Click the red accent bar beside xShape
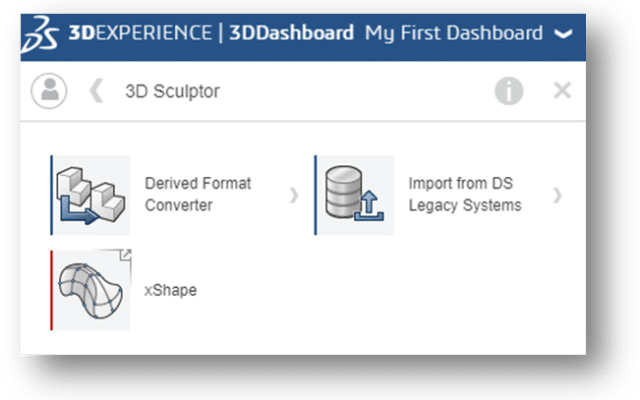The height and width of the screenshot is (400, 640). [x=51, y=290]
